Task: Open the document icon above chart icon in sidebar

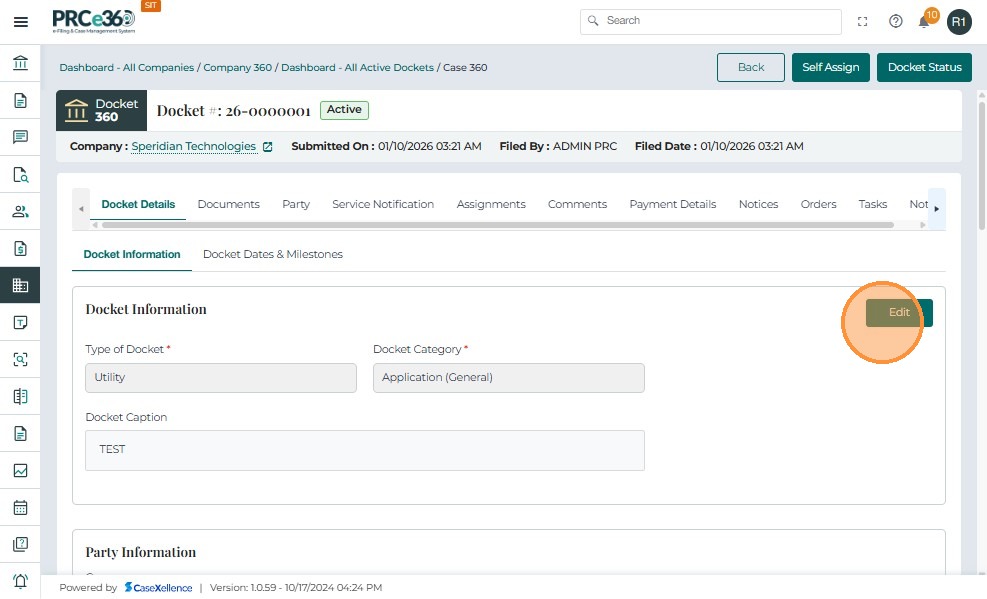Action: point(20,434)
